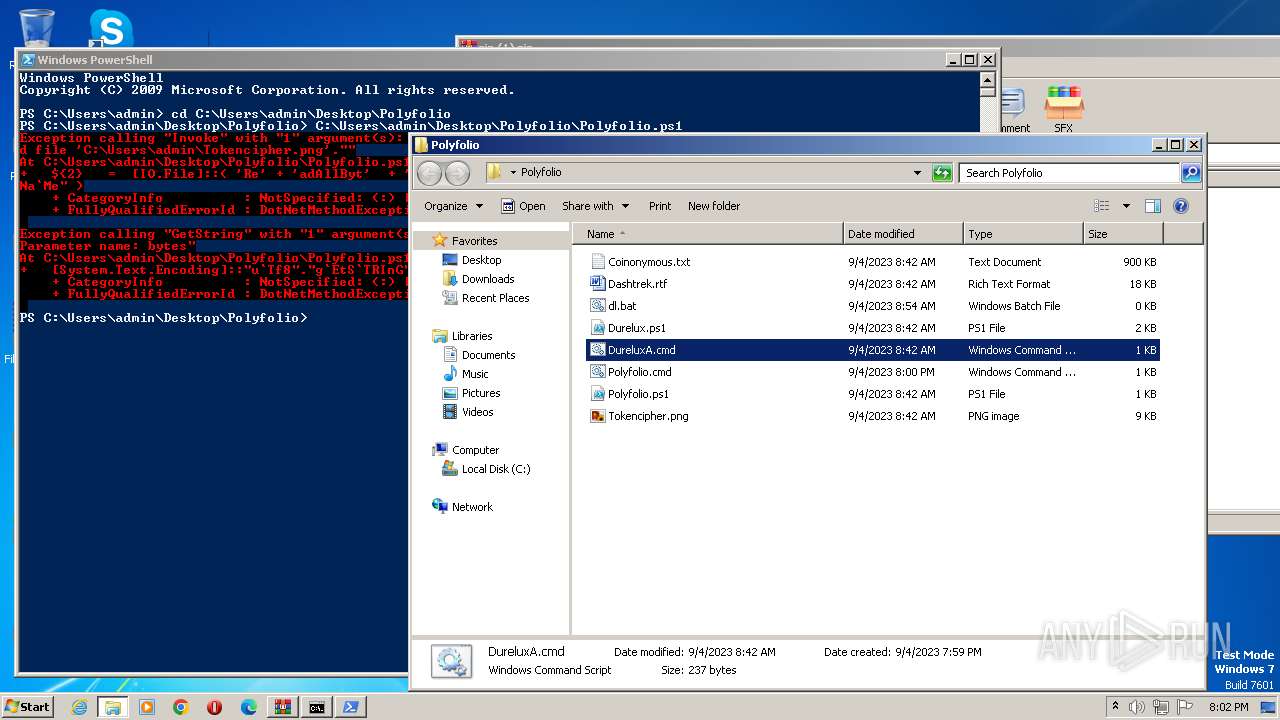Open Action Center flag icon
Image resolution: width=1280 pixels, height=720 pixels.
pos(1185,706)
